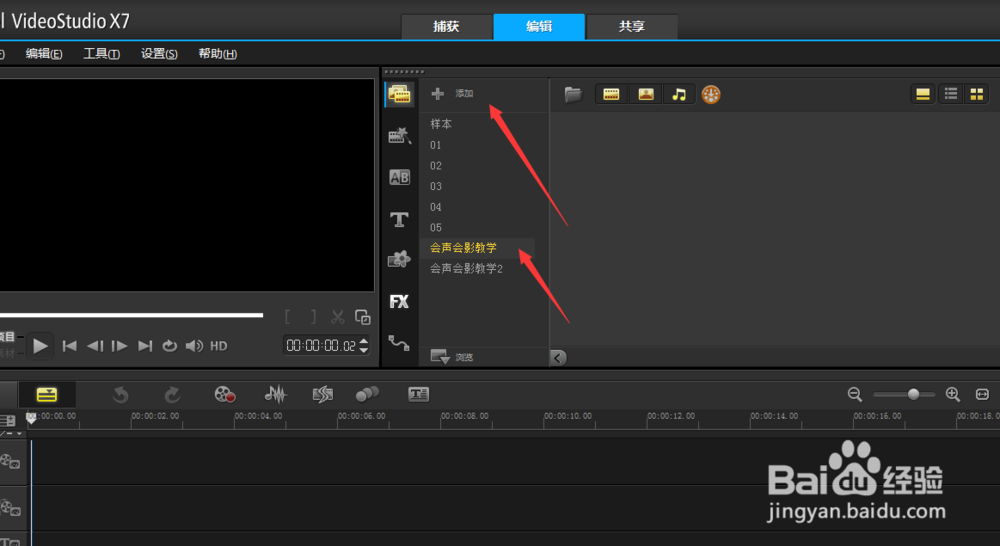Split clip with scissors icon
This screenshot has height=546, width=1000.
click(x=337, y=317)
